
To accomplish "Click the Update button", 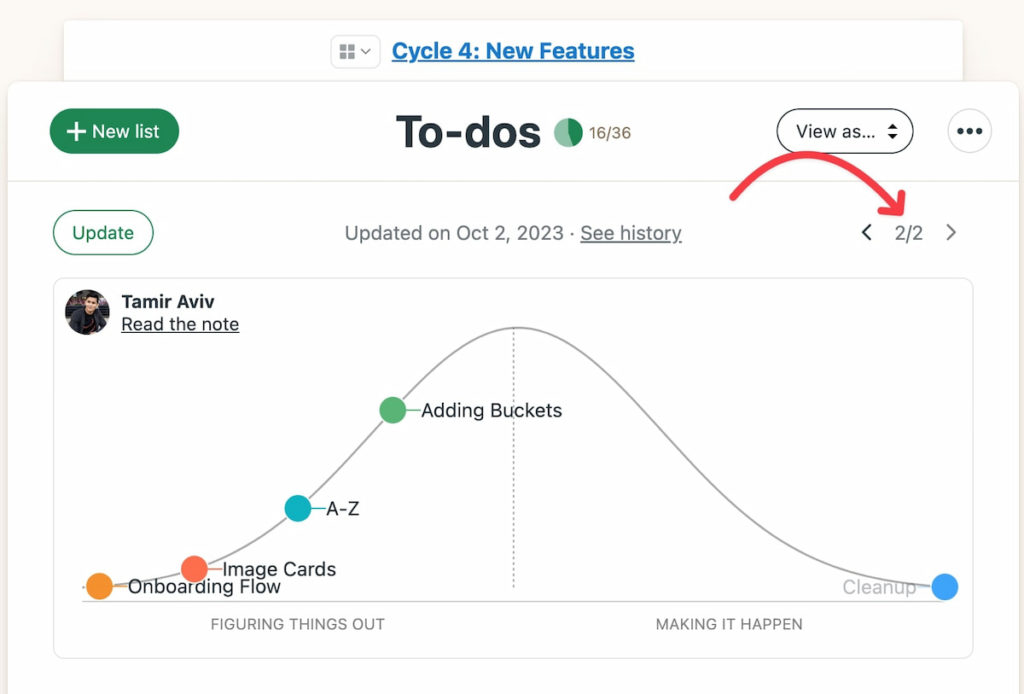I will click(103, 233).
